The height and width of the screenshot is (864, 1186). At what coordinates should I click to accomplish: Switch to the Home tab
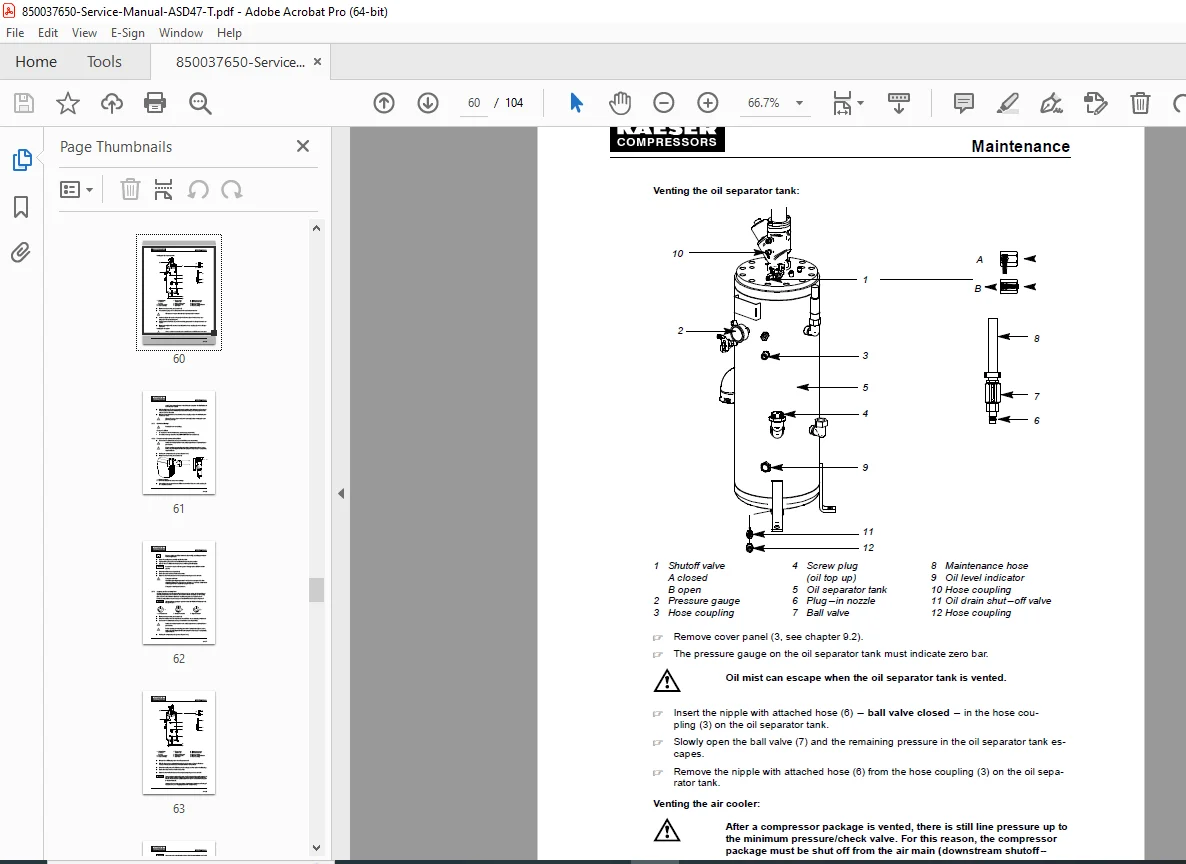(x=36, y=61)
